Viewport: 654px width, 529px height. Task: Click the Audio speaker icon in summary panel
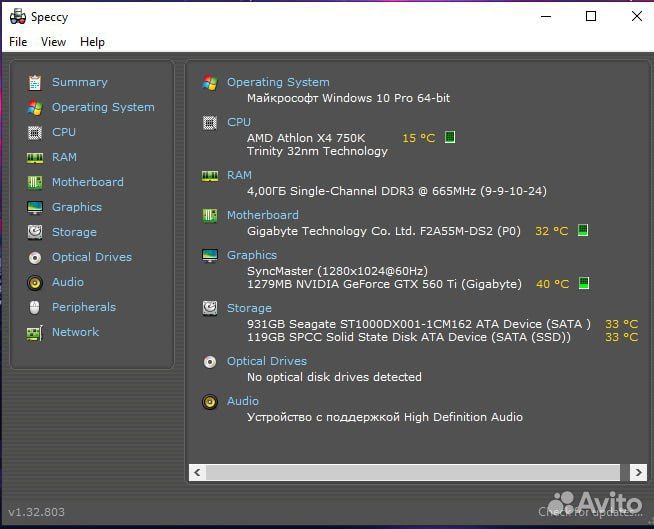pos(210,402)
